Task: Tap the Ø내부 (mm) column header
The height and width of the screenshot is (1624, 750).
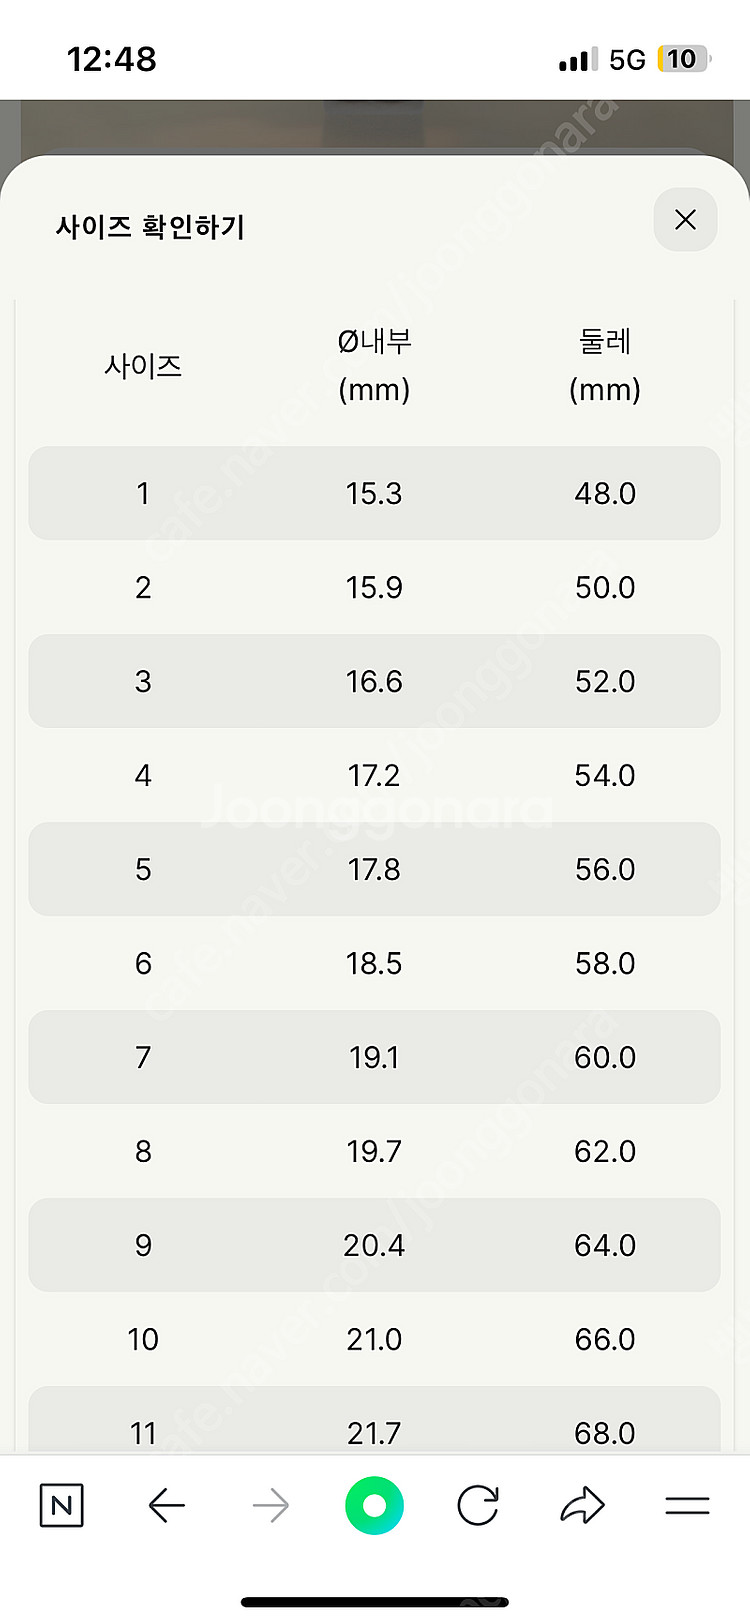Action: pyautogui.click(x=374, y=365)
